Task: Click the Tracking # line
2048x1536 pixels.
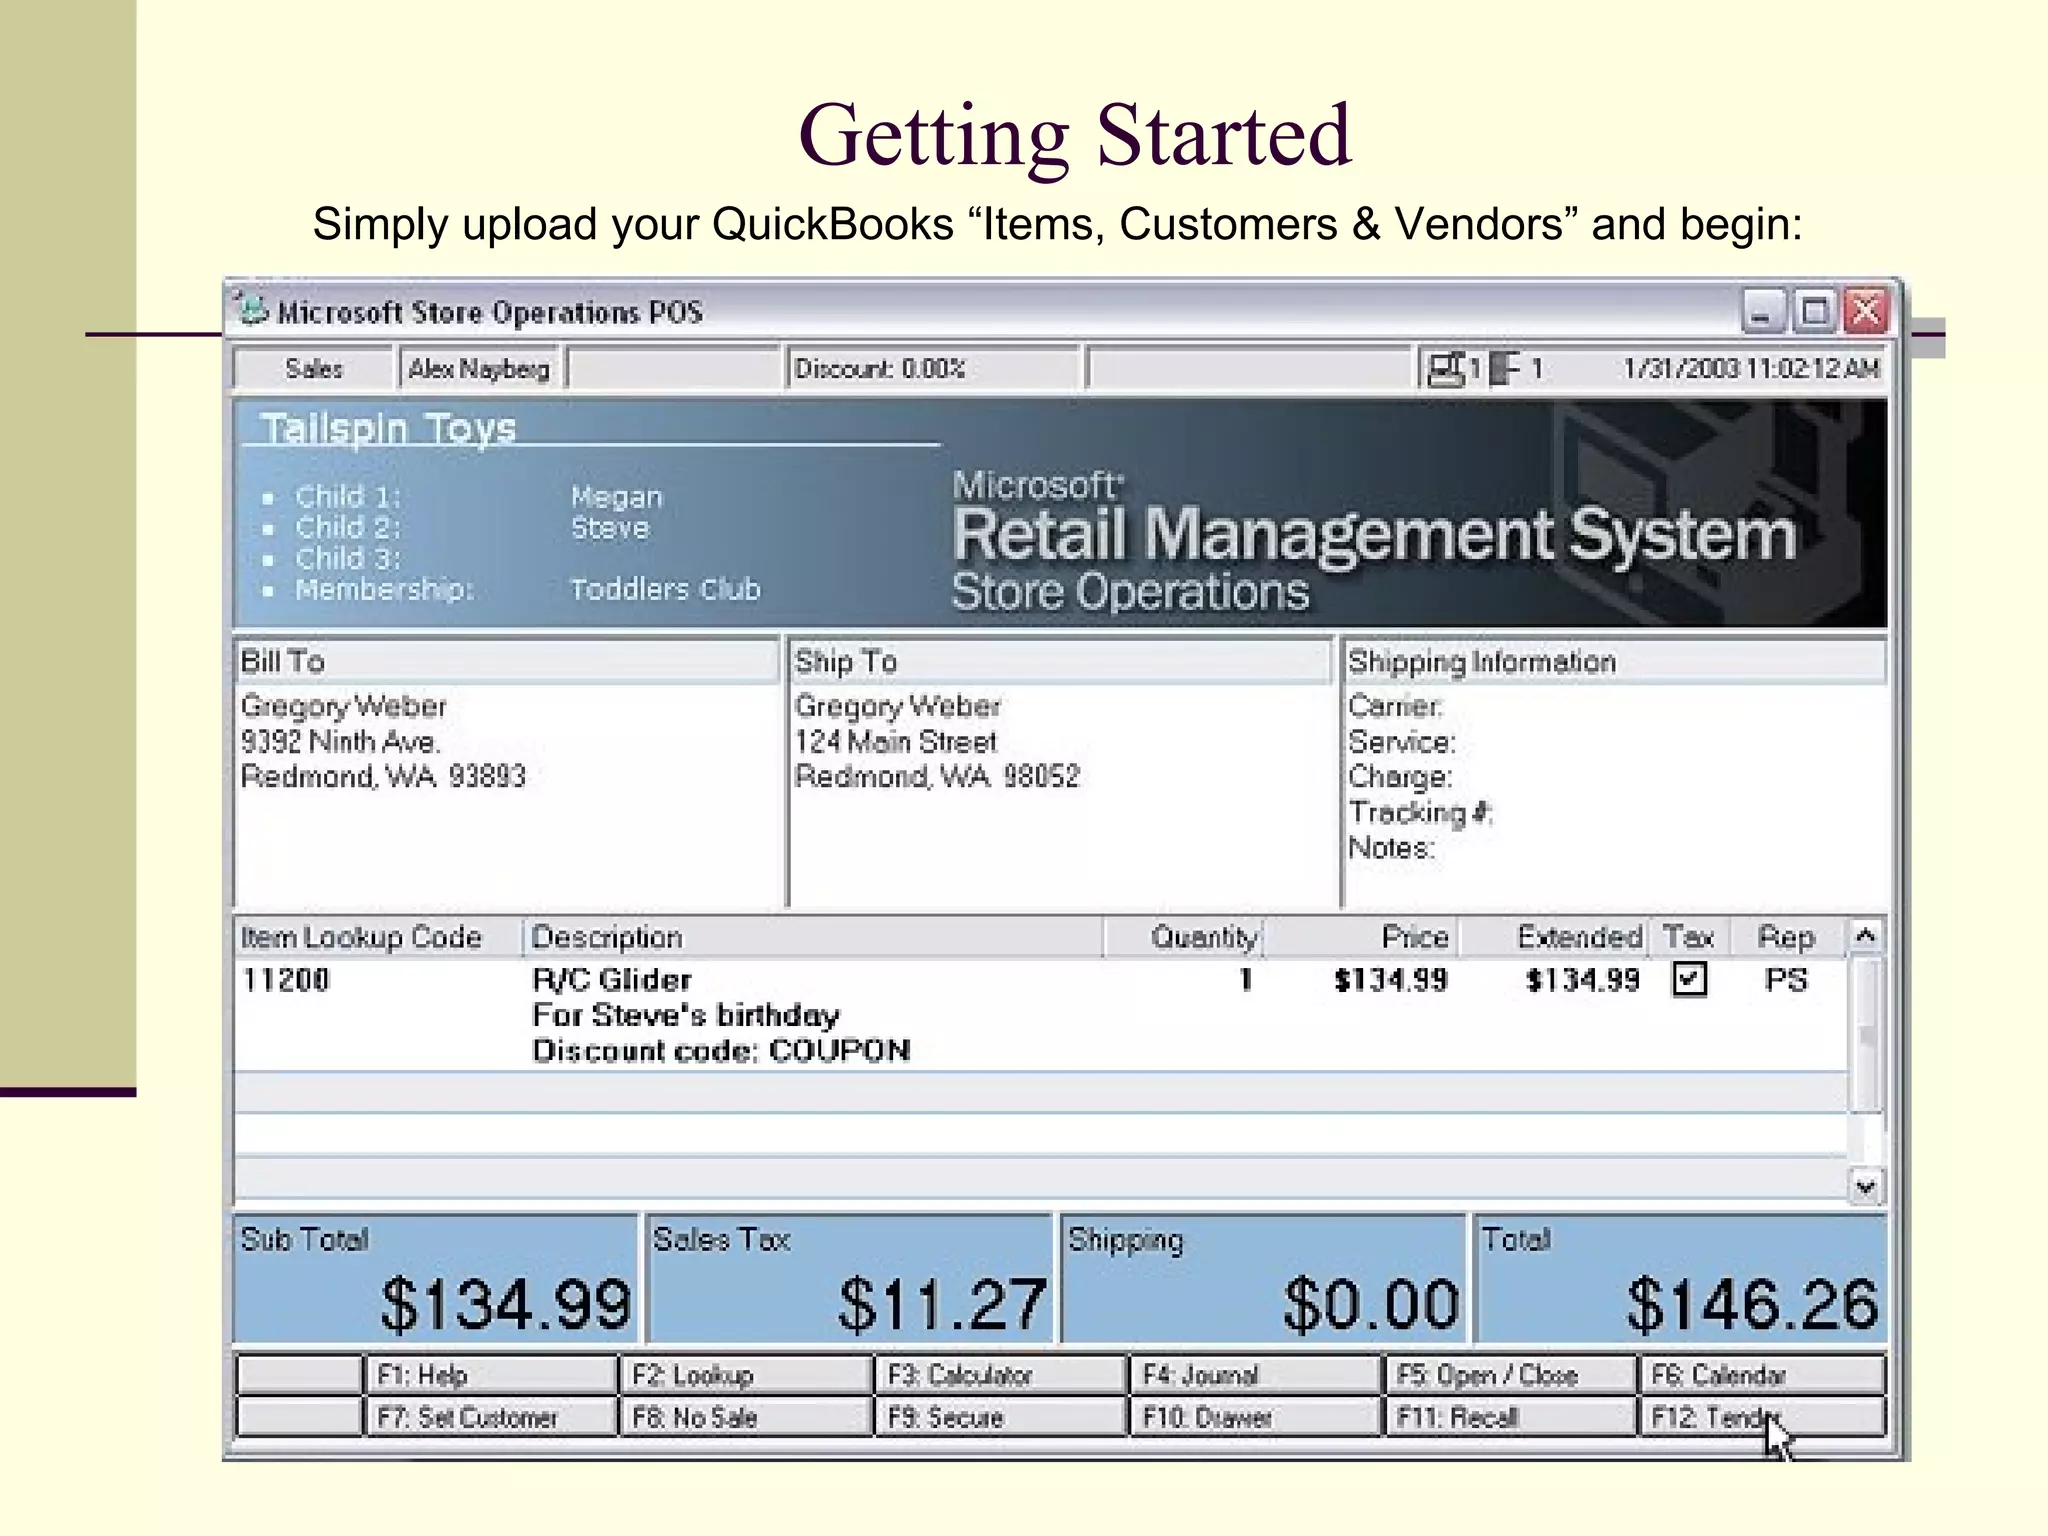Action: pos(1420,812)
